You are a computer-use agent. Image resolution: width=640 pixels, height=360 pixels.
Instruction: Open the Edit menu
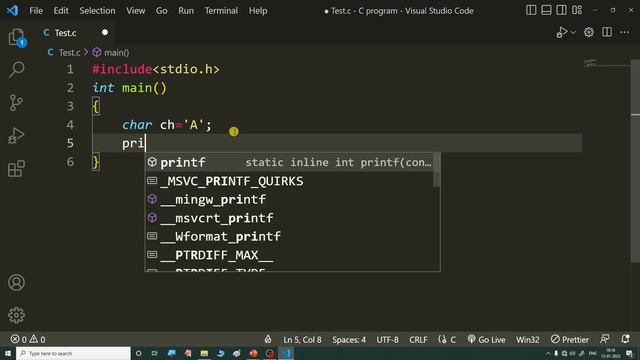tap(61, 11)
